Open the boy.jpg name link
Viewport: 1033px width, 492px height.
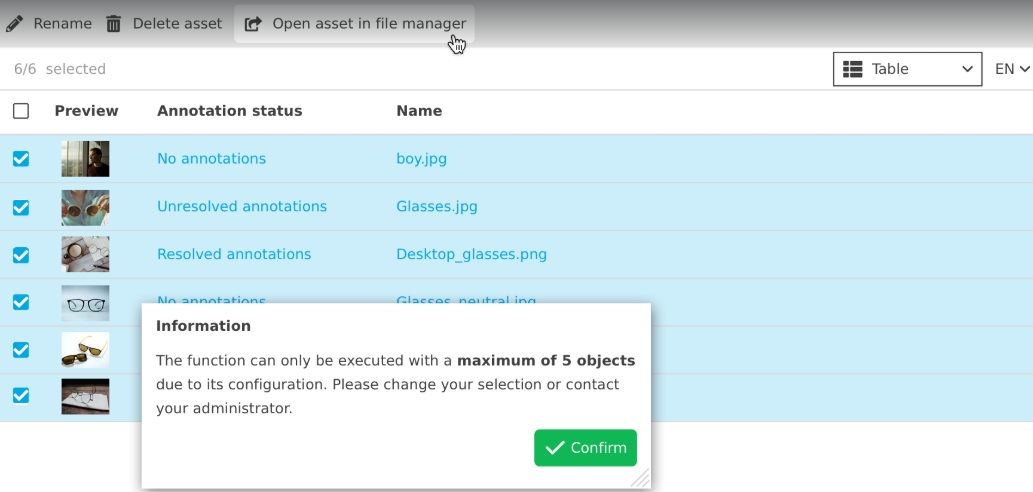click(421, 159)
